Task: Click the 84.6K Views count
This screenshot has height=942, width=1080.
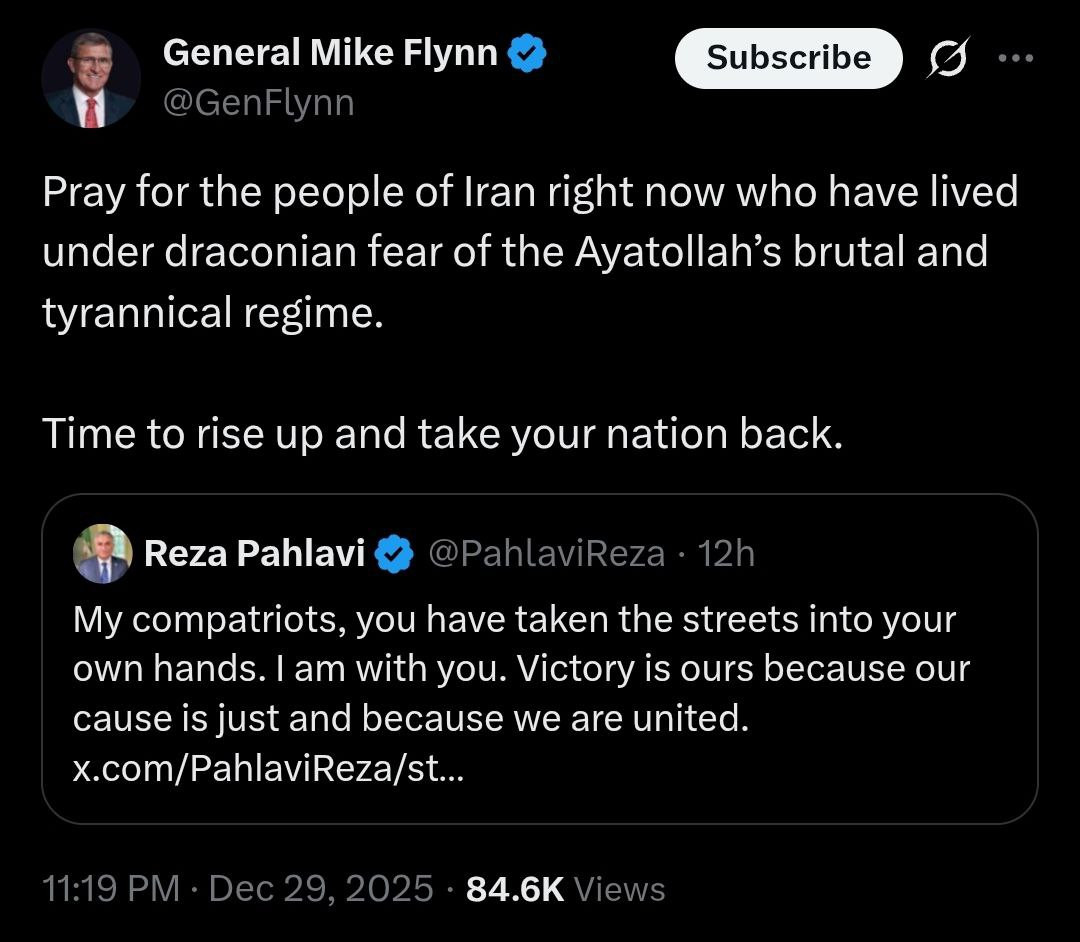Action: pyautogui.click(x=565, y=888)
